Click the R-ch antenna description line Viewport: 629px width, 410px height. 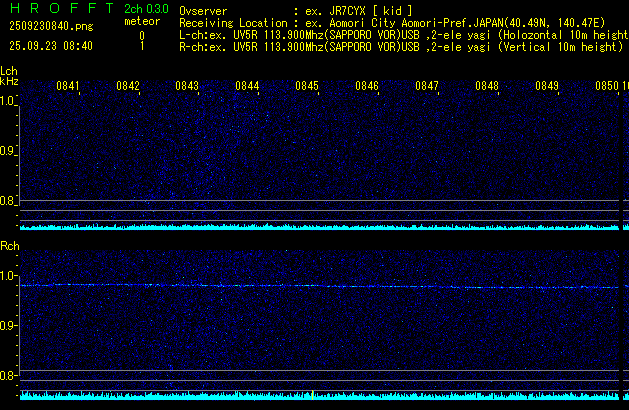pos(400,46)
